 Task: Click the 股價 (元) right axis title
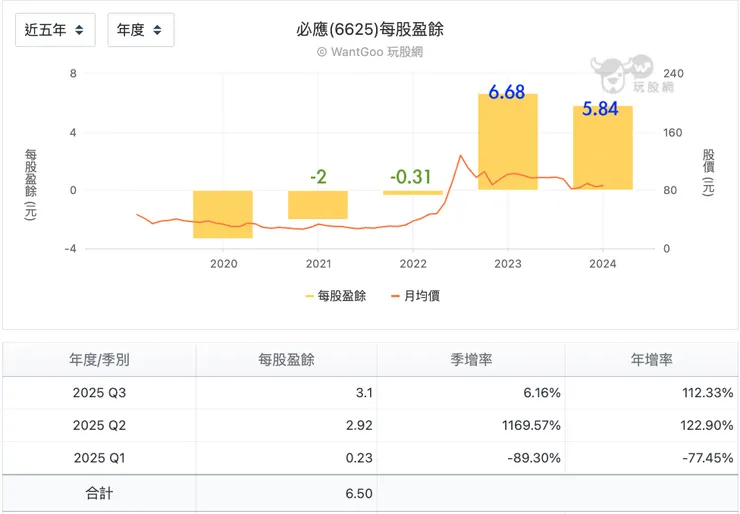coord(708,173)
